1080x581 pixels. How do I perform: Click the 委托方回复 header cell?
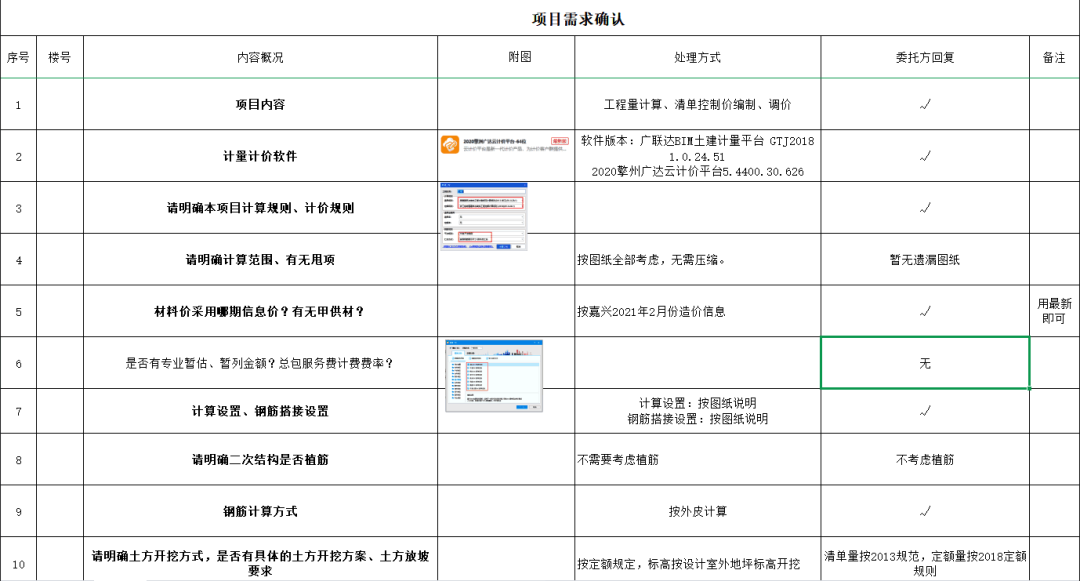(924, 57)
